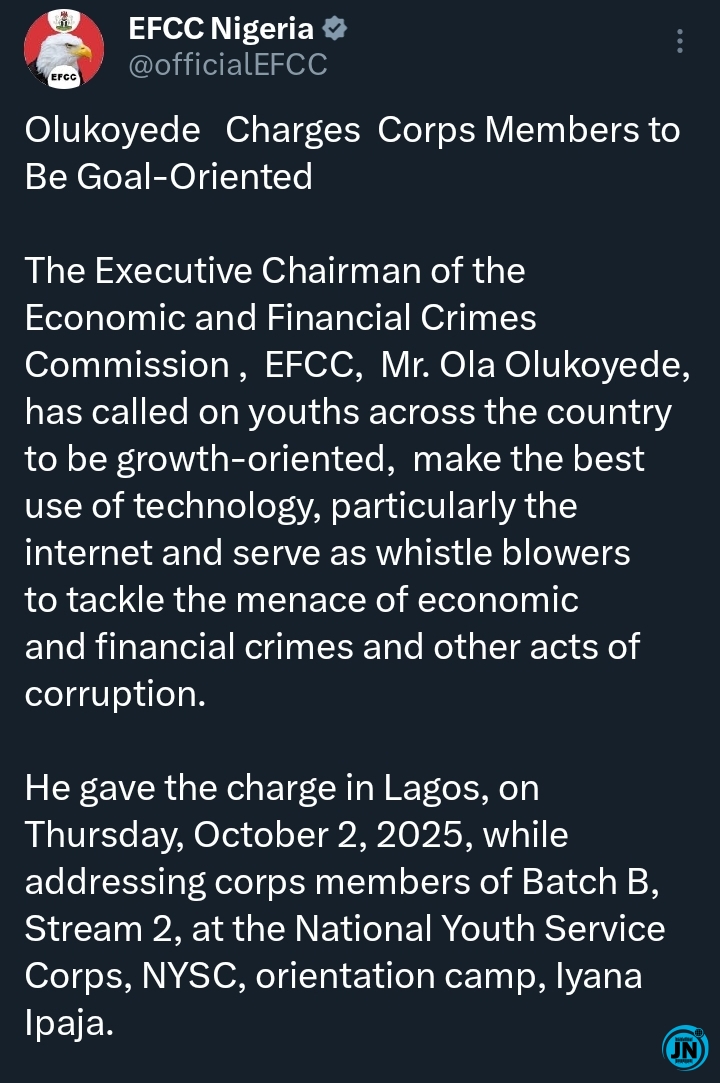
Task: Click the JN watermark logo
Action: pyautogui.click(x=685, y=1048)
